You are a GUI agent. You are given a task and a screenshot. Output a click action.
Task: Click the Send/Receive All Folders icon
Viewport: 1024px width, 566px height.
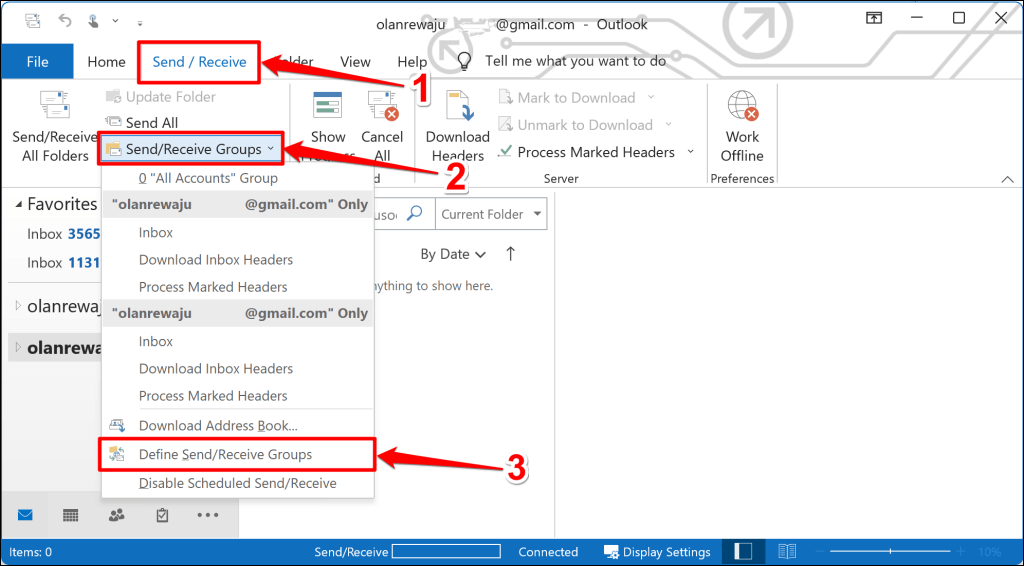54,106
